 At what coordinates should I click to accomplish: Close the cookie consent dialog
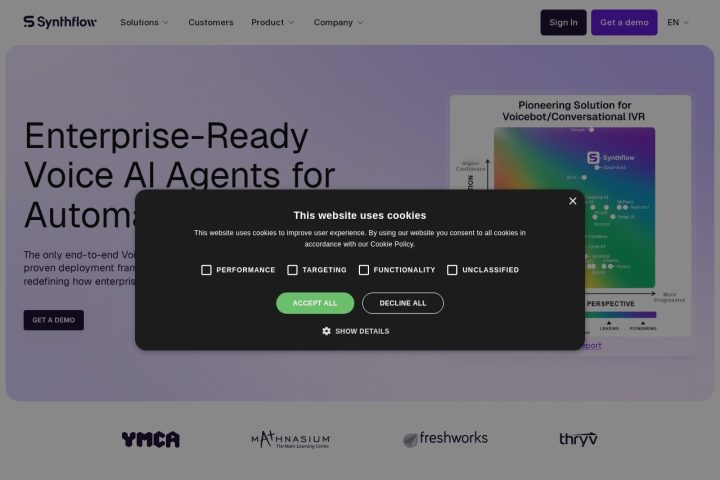pos(573,201)
